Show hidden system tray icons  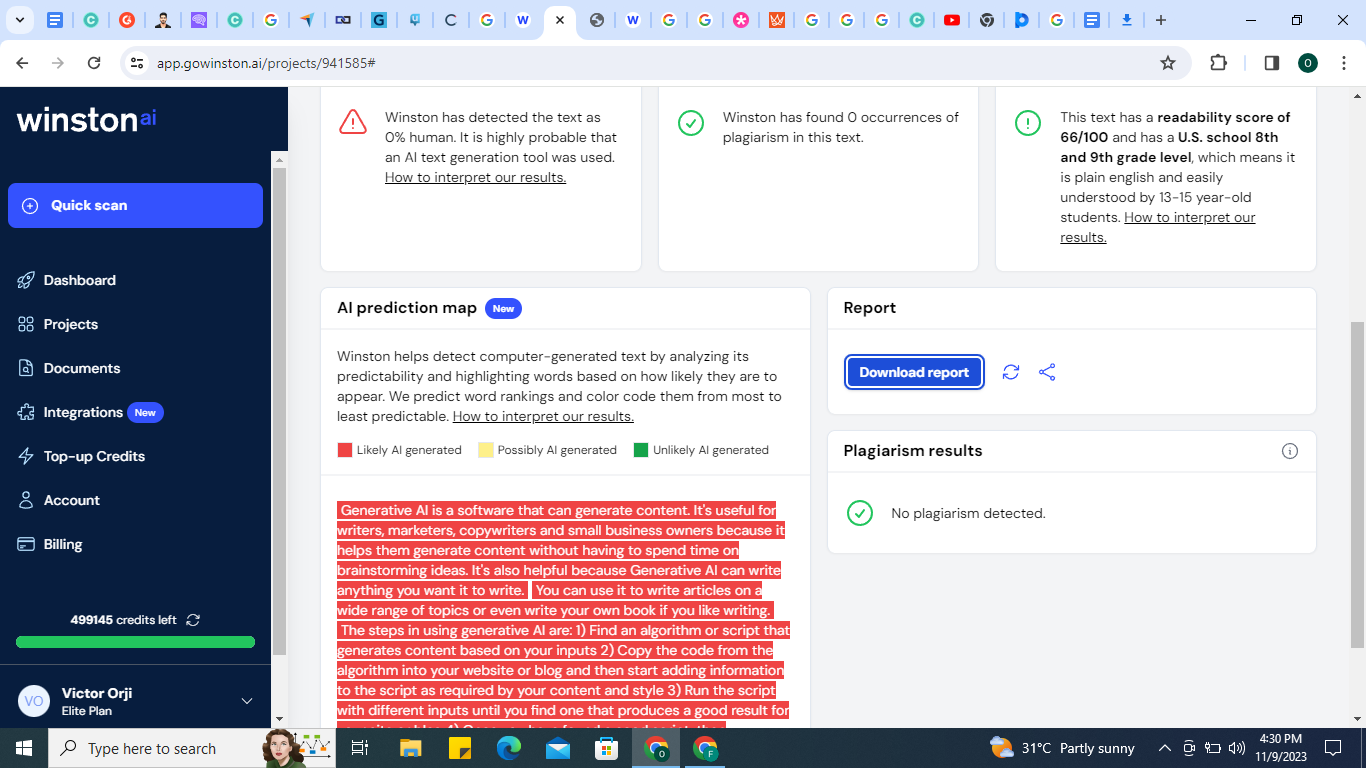tap(1164, 748)
